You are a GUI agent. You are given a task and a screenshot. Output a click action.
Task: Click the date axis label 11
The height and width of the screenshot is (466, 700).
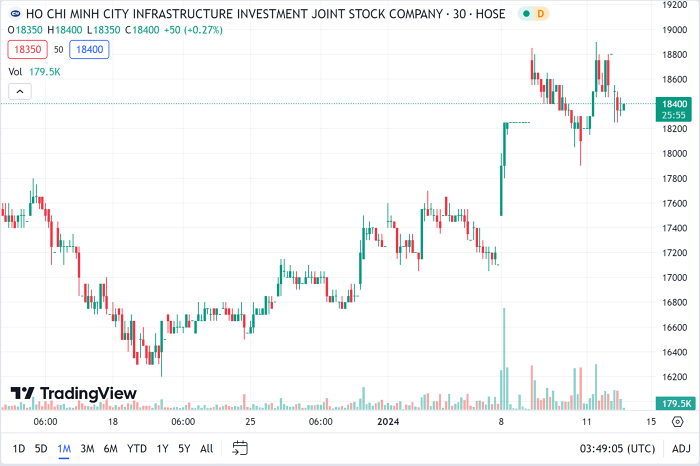pos(586,421)
